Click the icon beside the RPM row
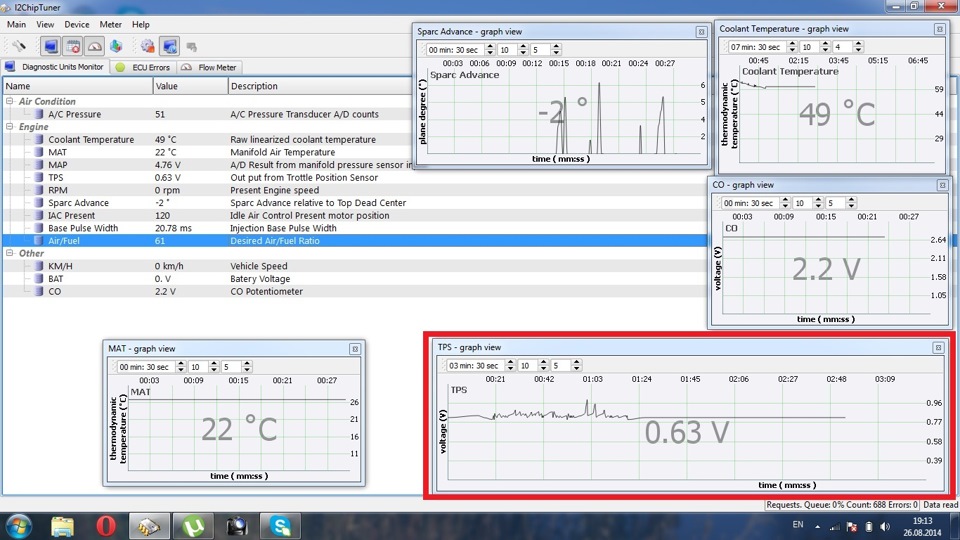Screen dimensions: 960x540 point(39,190)
